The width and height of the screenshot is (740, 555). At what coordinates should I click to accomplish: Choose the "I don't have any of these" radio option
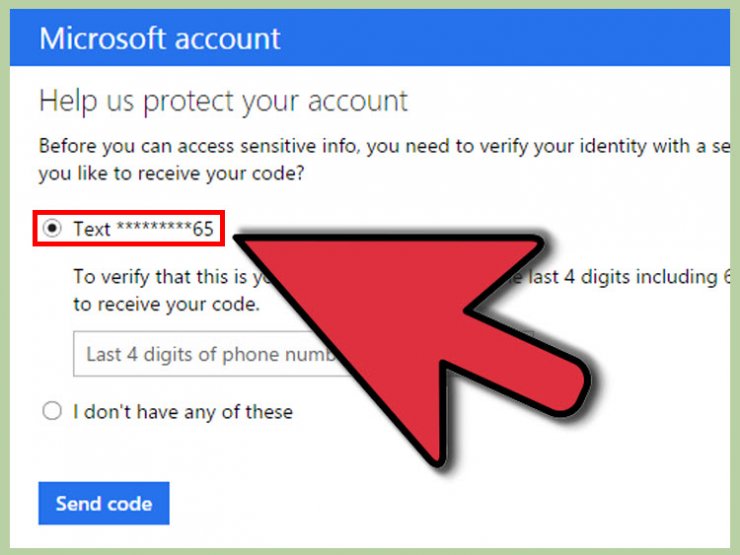[52, 411]
